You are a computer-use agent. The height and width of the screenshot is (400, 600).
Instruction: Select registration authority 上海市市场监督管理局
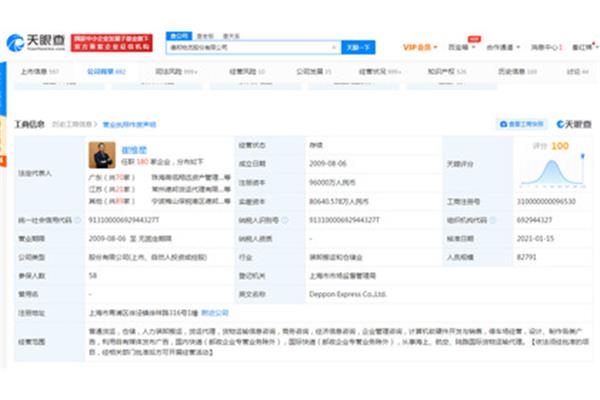(342, 276)
